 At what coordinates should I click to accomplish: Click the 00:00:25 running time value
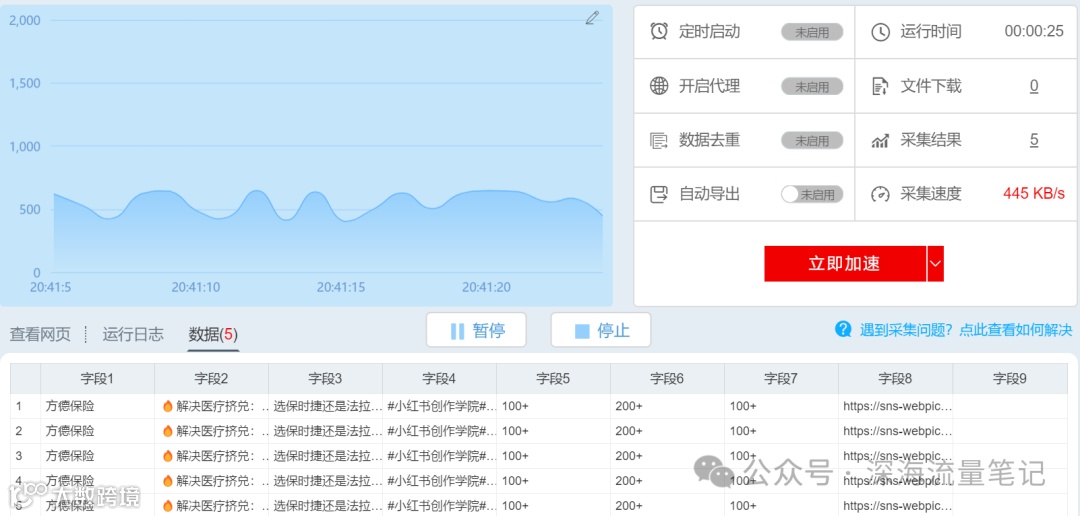coord(1034,32)
